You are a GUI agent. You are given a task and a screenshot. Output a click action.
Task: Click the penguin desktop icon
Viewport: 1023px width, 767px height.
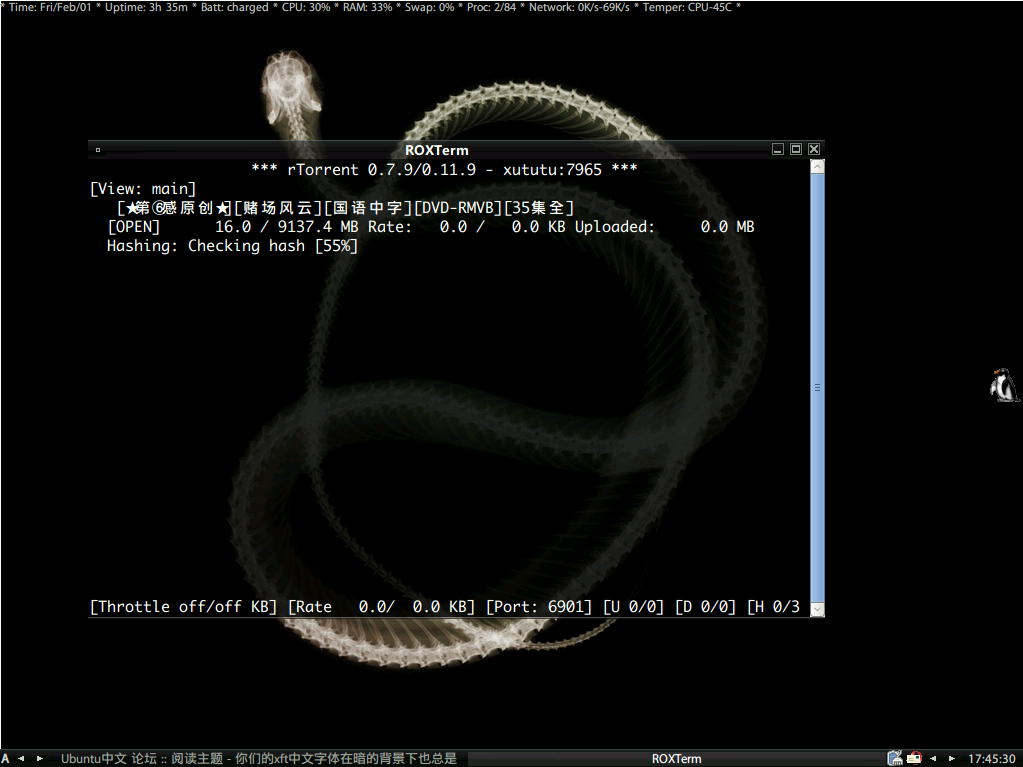pos(1003,385)
